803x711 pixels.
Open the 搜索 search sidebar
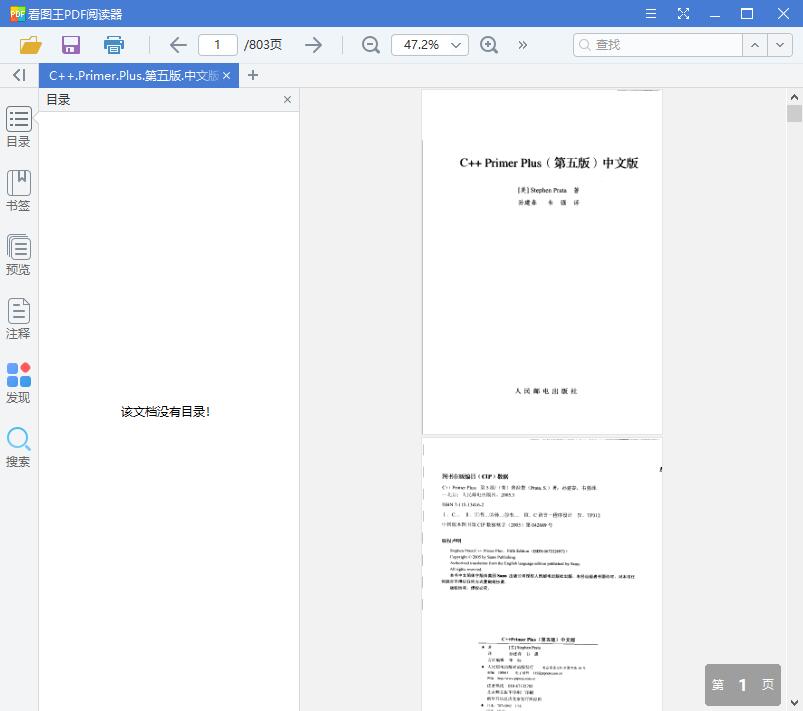(18, 447)
